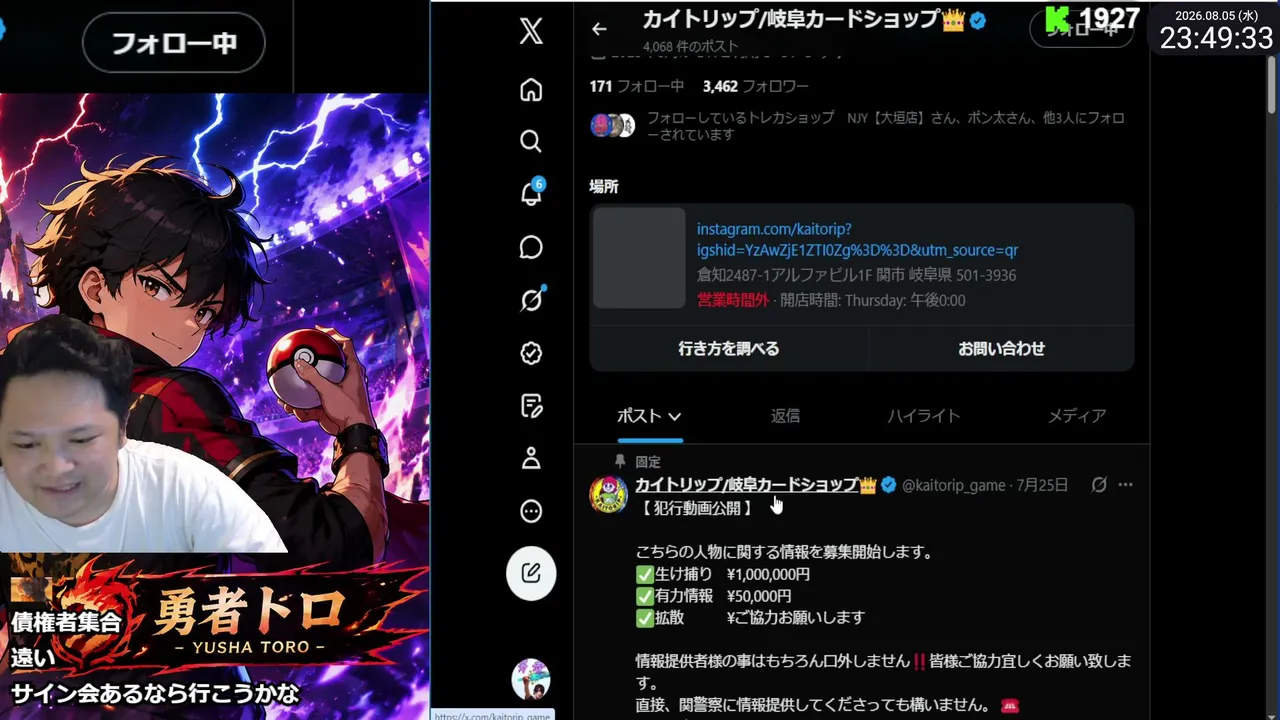Click the 勇者ドロ name banner on stream overlay
Viewport: 1280px width, 720px height.
248,618
